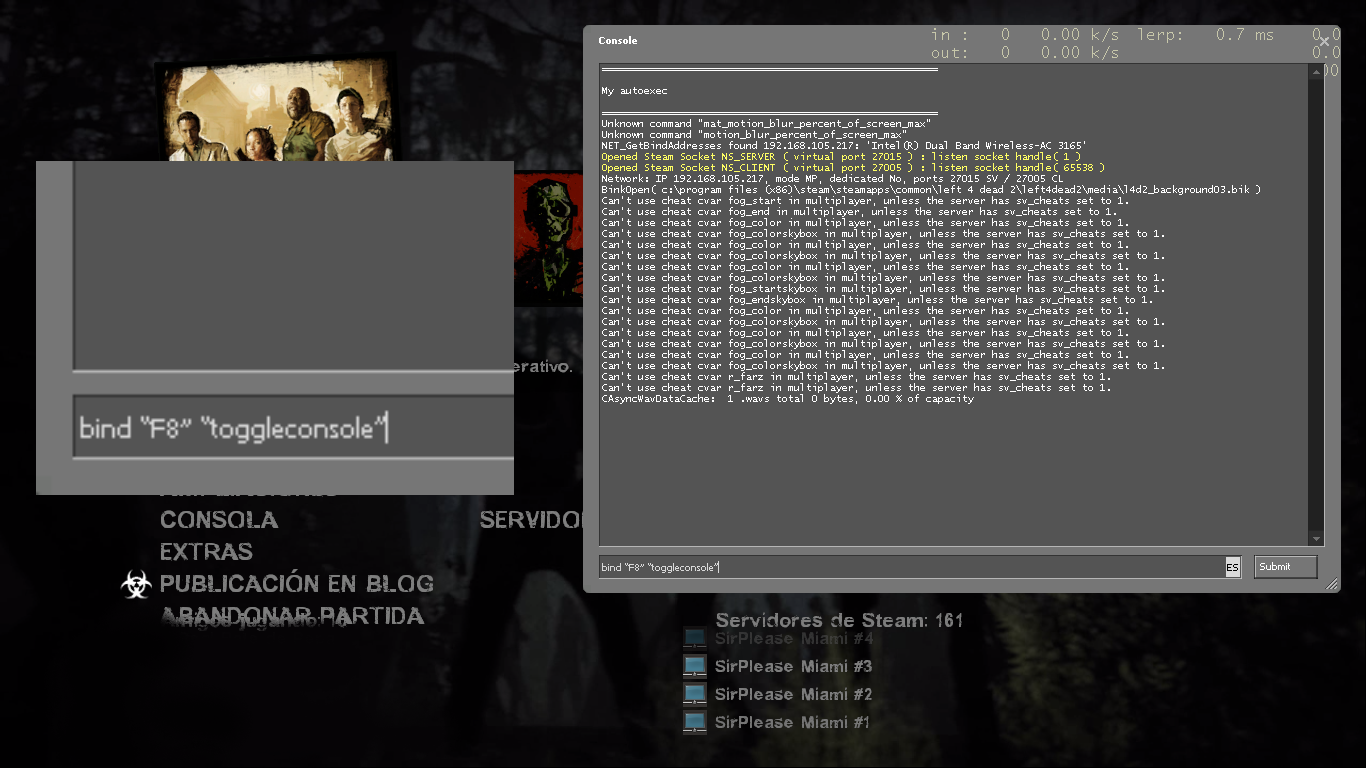The width and height of the screenshot is (1366, 768).
Task: Focus the console command input field
Action: (x=912, y=567)
